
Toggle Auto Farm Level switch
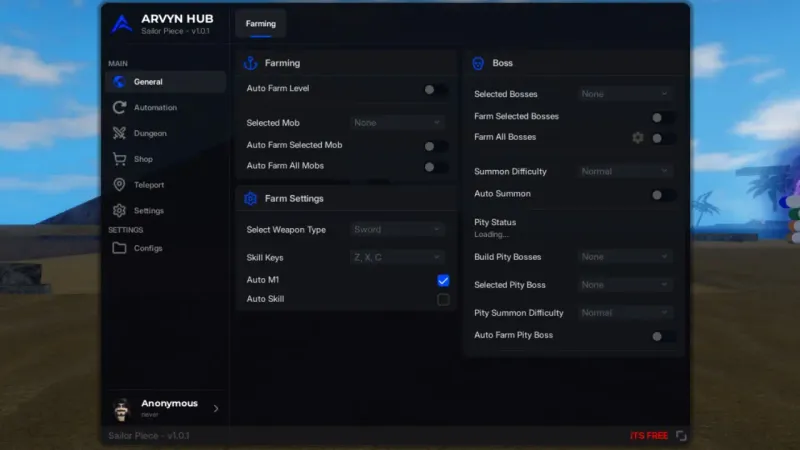(436, 90)
